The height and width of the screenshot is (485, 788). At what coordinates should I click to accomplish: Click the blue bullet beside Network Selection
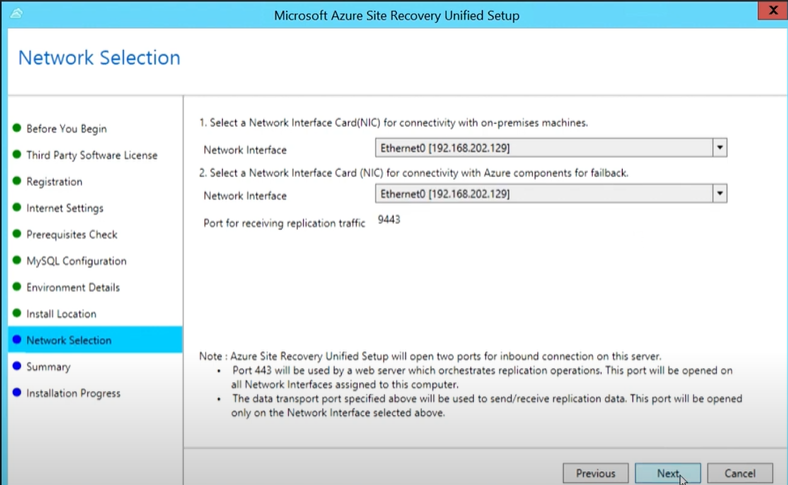pos(17,339)
